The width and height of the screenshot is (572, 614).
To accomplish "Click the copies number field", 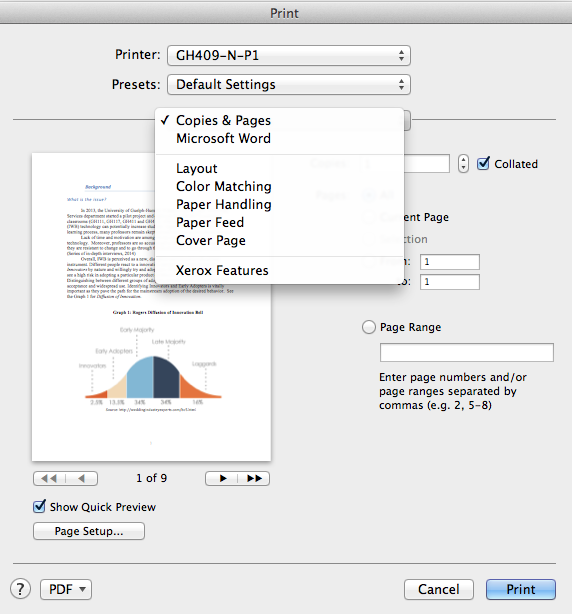I will point(426,163).
